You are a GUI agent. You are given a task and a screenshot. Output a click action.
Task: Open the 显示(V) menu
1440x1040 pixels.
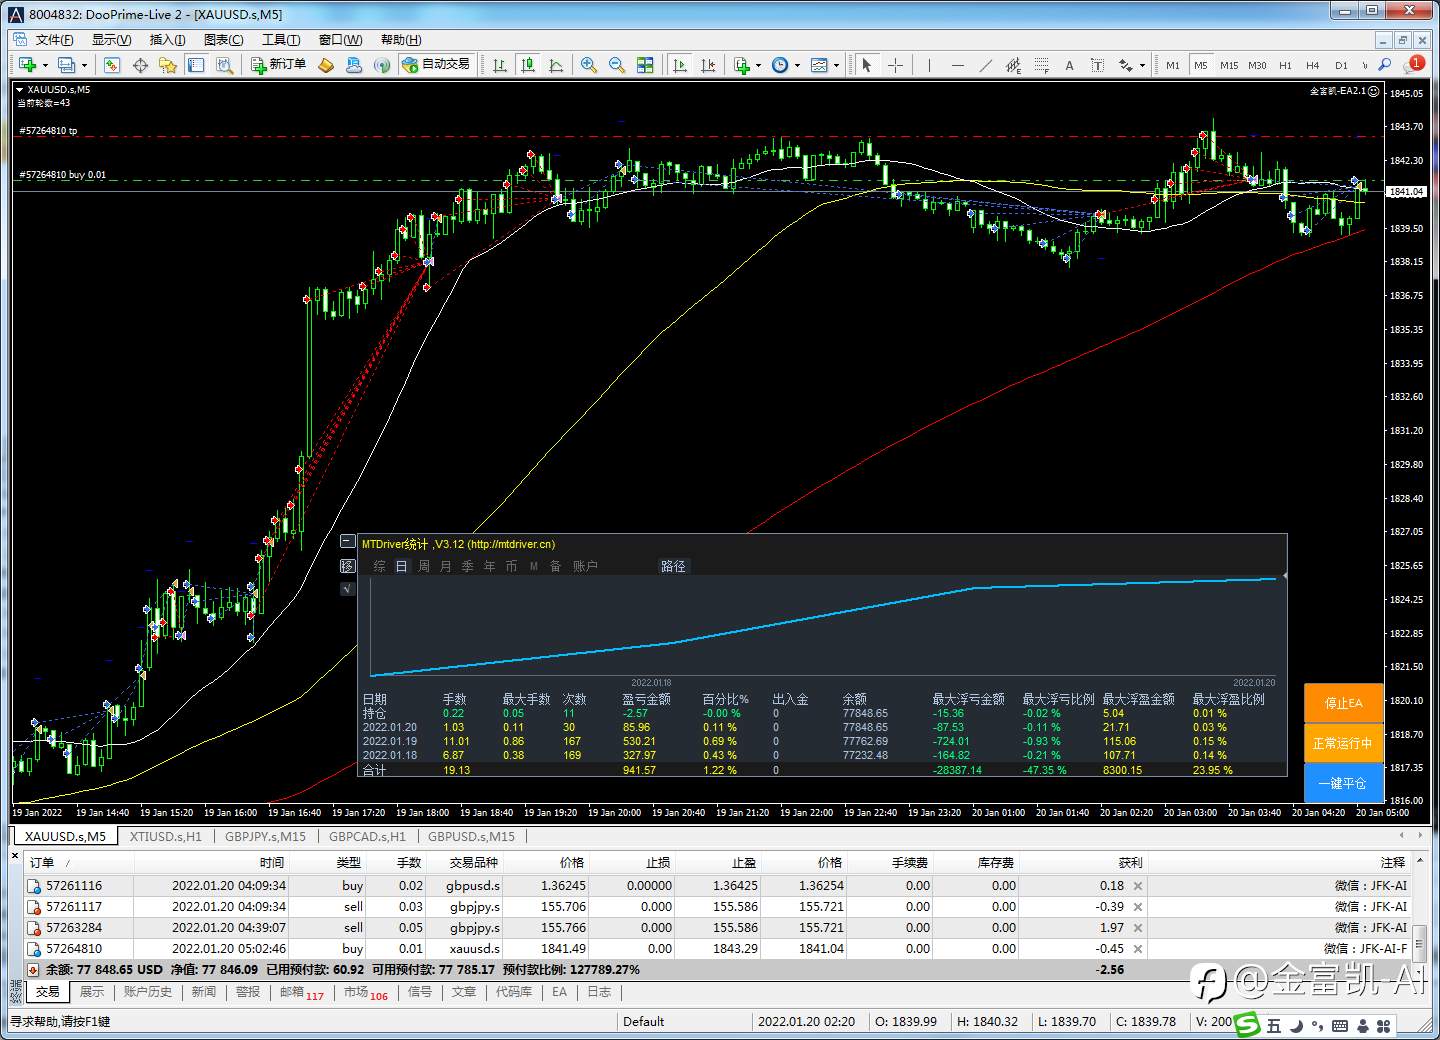111,40
